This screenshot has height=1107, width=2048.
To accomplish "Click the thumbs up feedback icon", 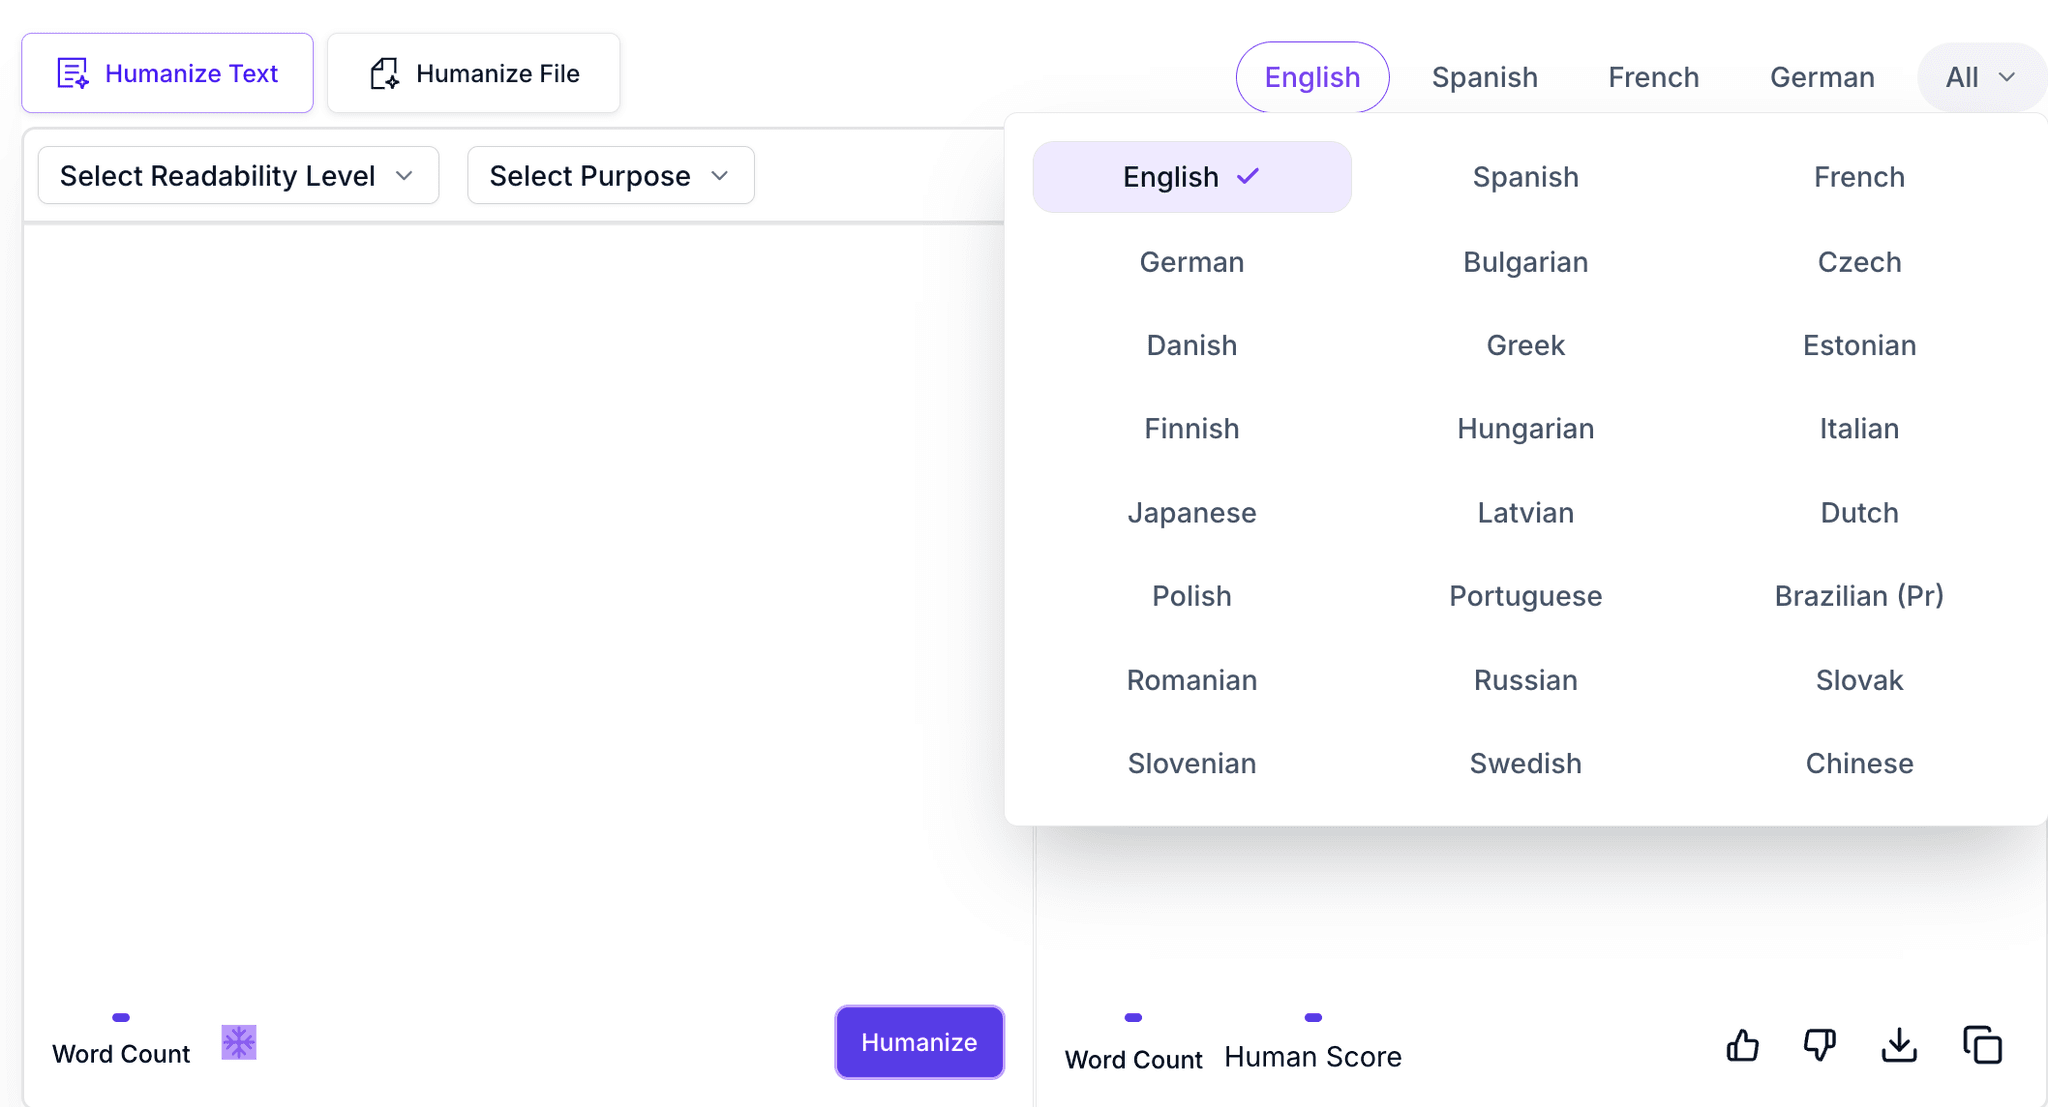I will [x=1742, y=1046].
